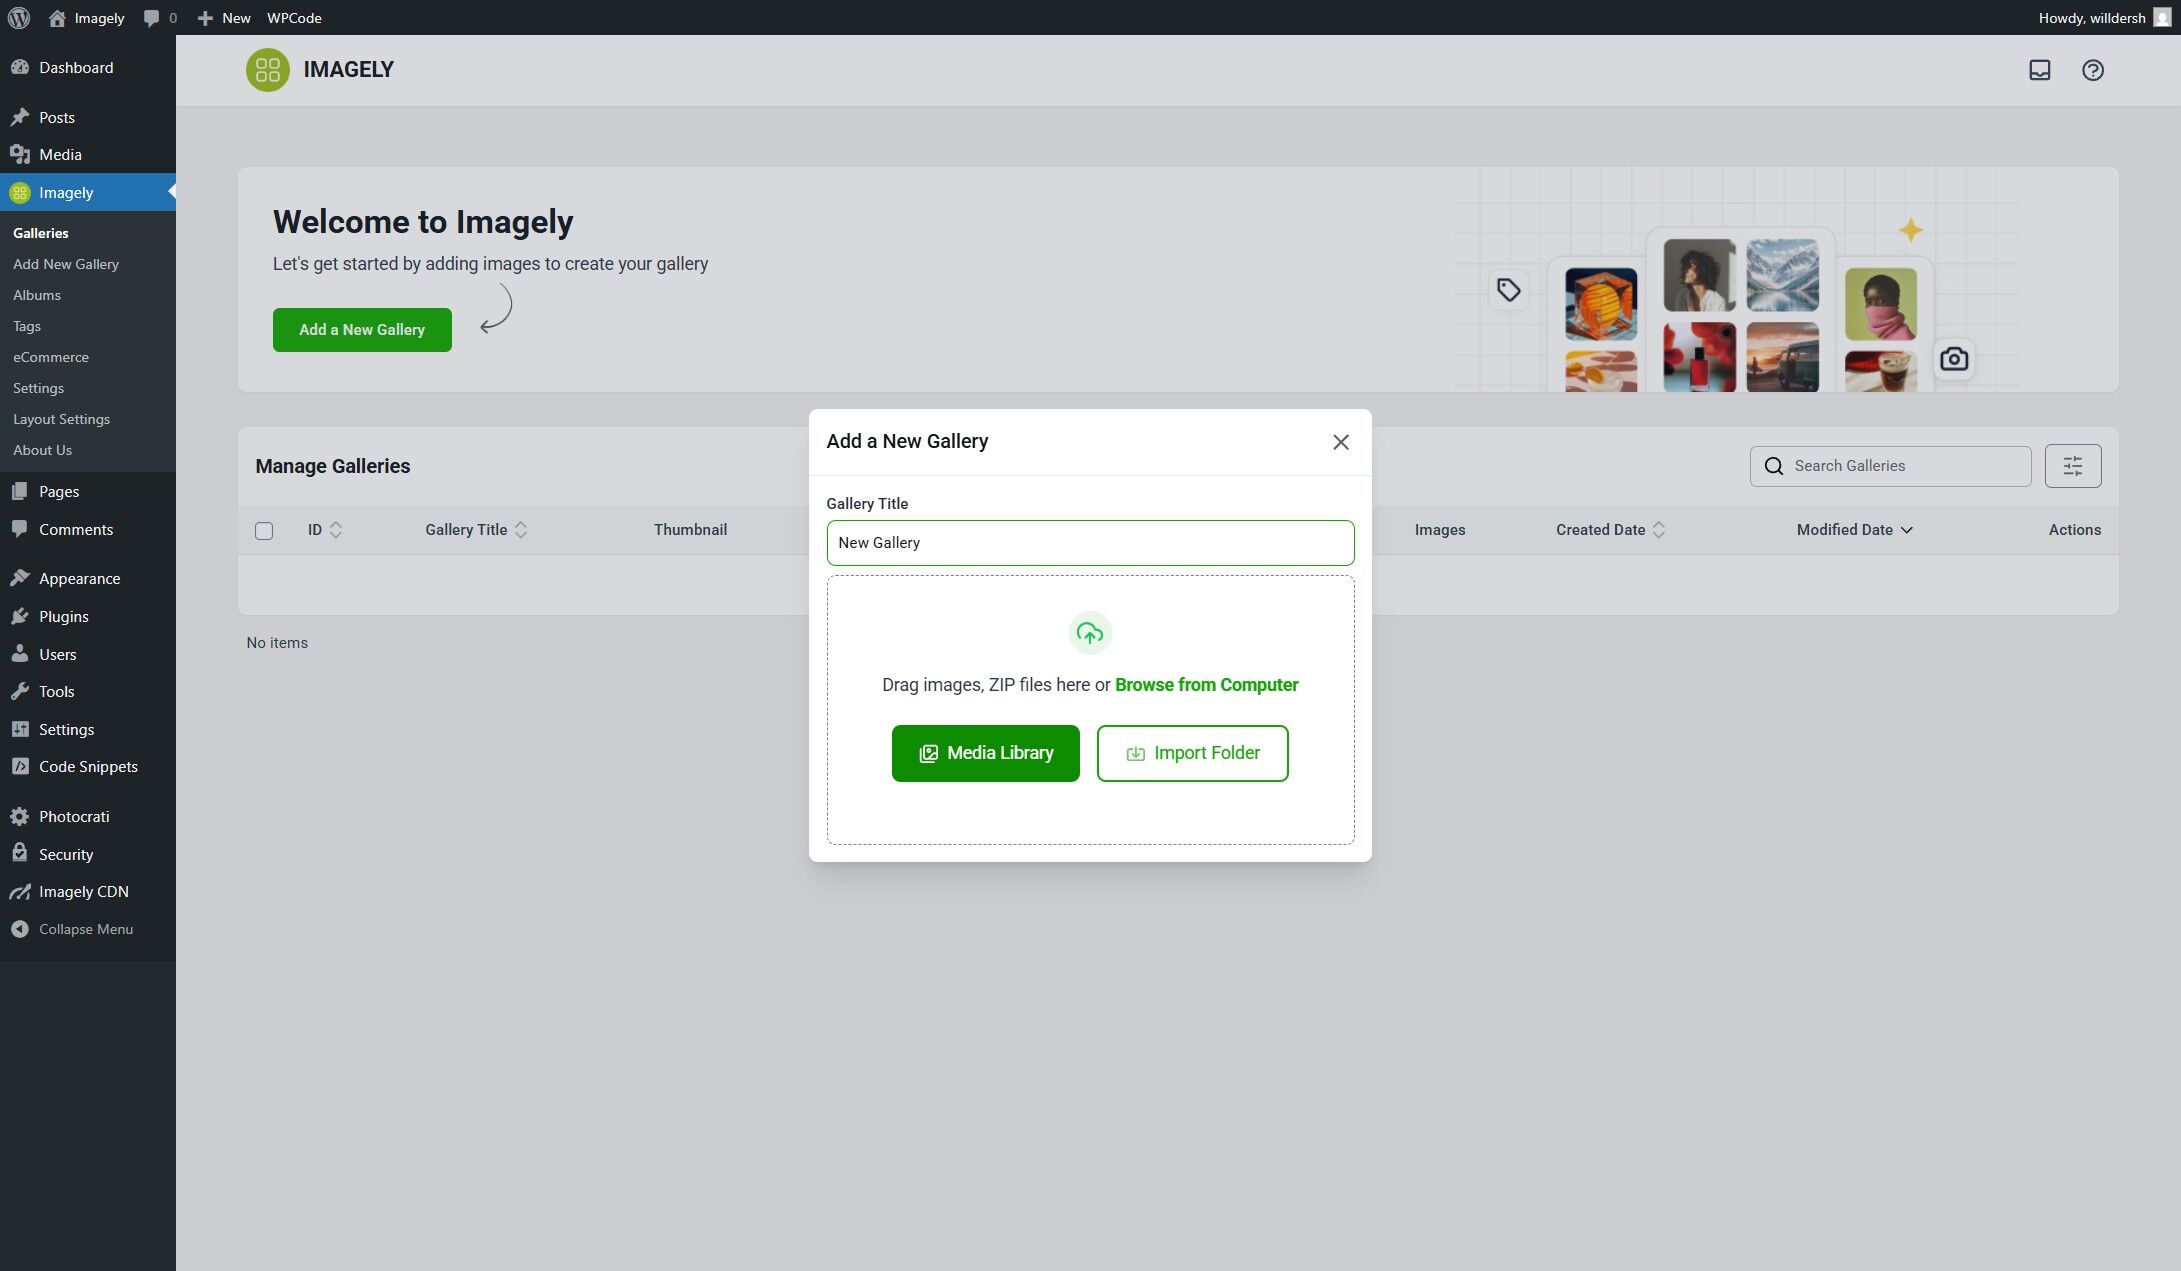This screenshot has width=2181, height=1271.
Task: Select the Photocrati gear icon in the sidebar
Action: click(21, 816)
